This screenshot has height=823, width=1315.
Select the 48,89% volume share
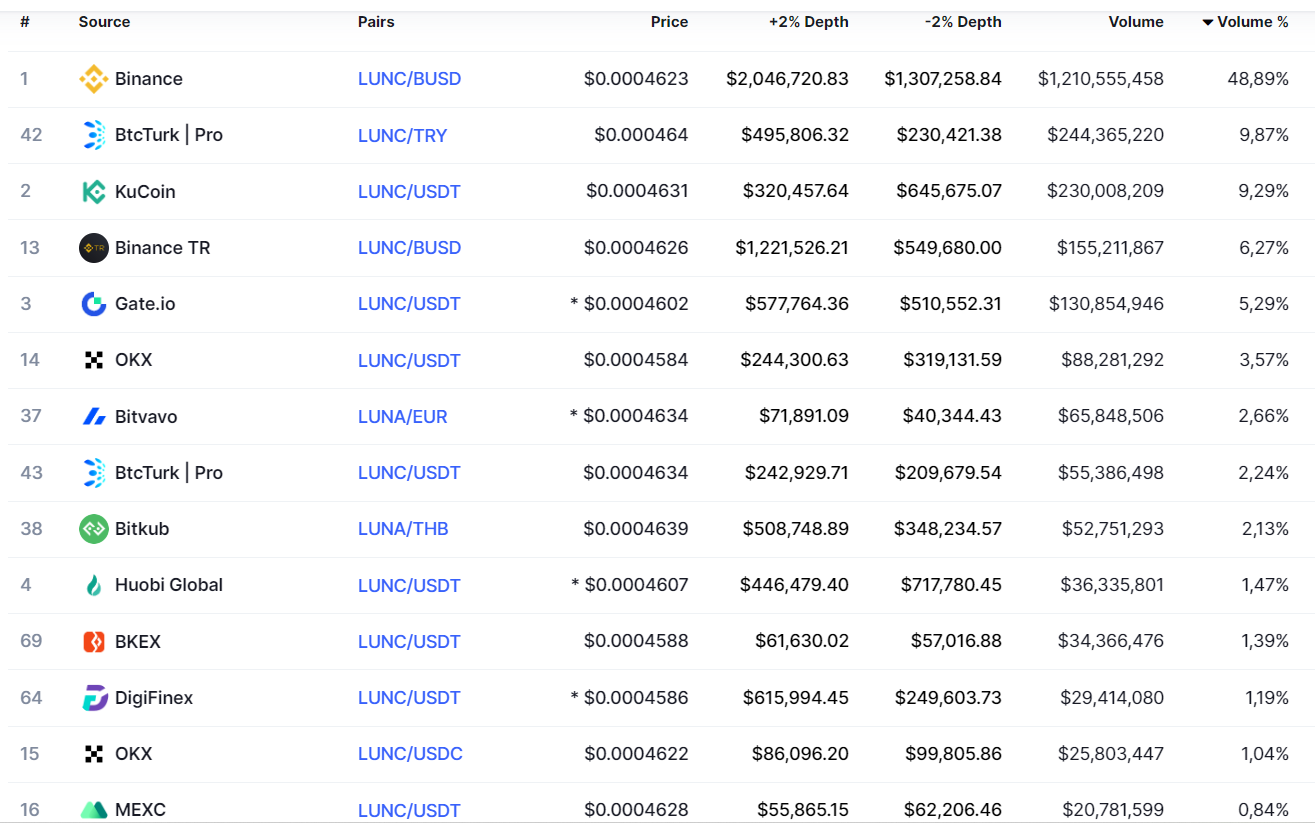pyautogui.click(x=1258, y=79)
